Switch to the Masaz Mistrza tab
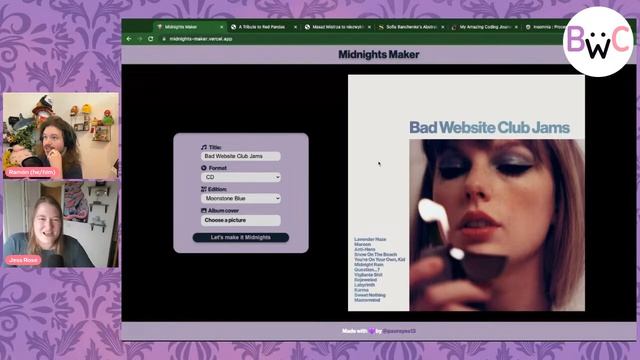This screenshot has width=640, height=360. click(x=337, y=27)
